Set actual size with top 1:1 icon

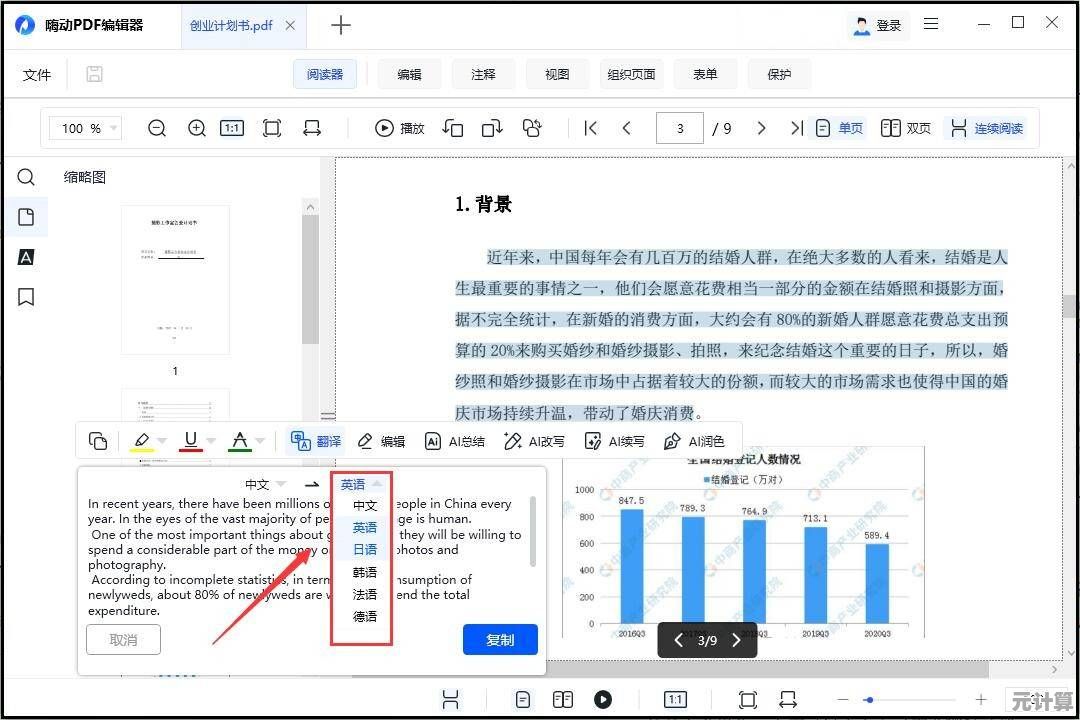click(232, 128)
